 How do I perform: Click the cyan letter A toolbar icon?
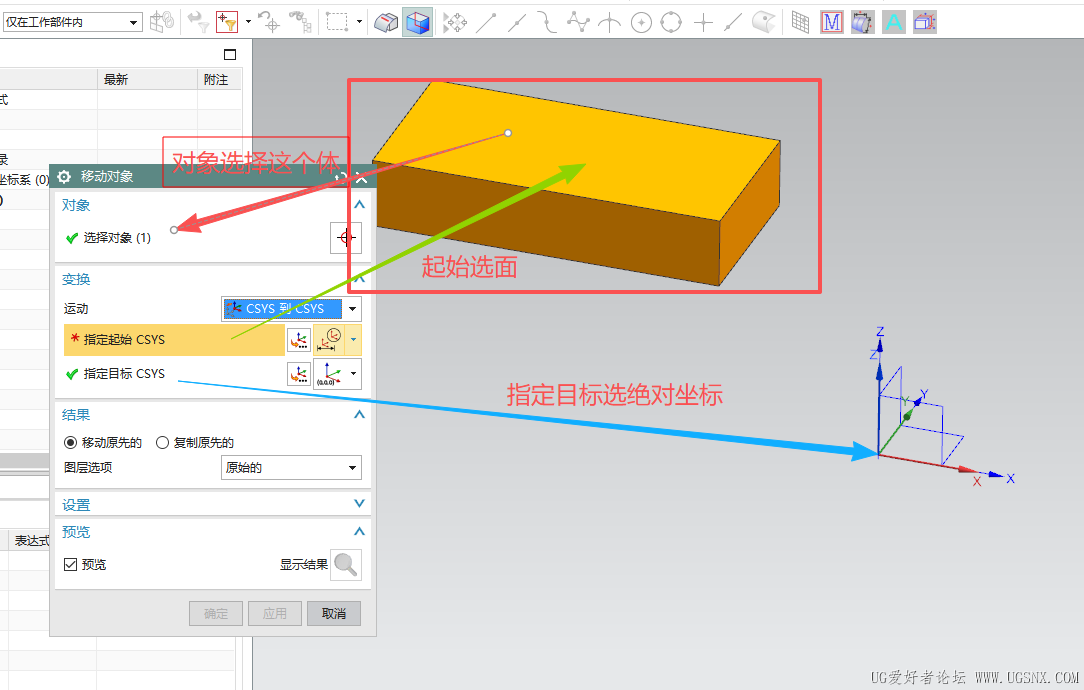click(894, 22)
